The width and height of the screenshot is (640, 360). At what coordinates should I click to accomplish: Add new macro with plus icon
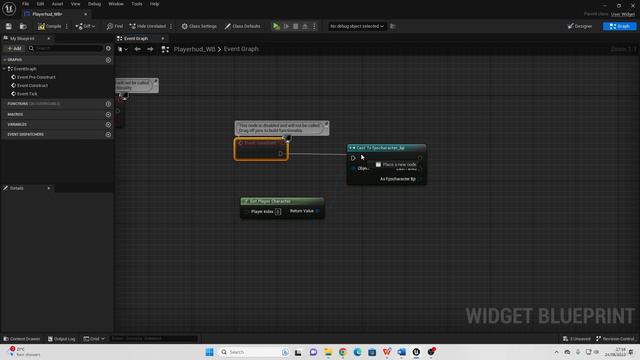tap(108, 114)
